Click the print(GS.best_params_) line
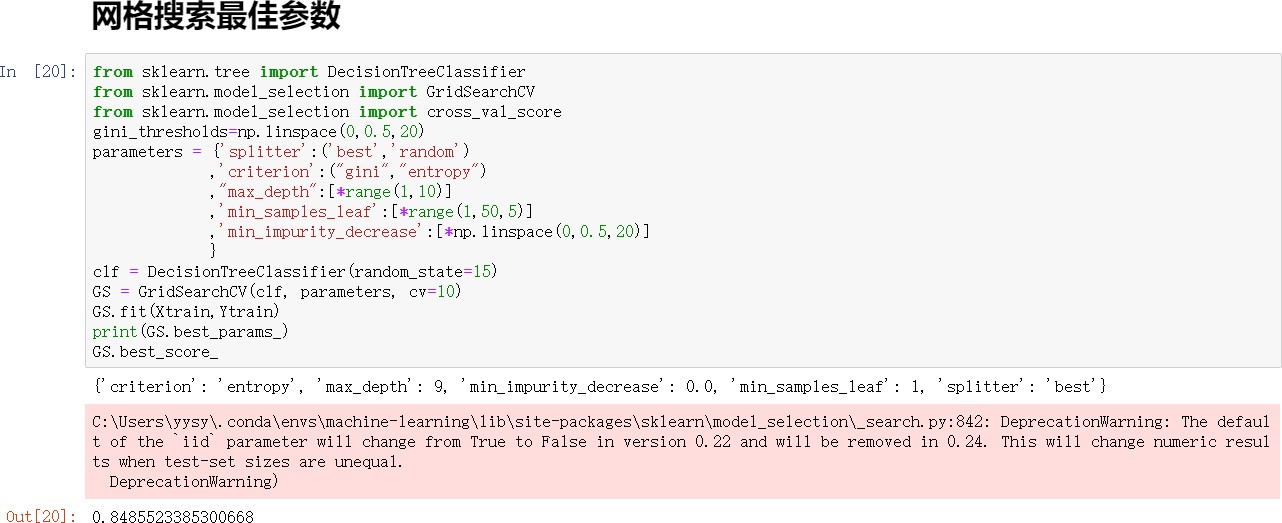The width and height of the screenshot is (1282, 523). 190,332
